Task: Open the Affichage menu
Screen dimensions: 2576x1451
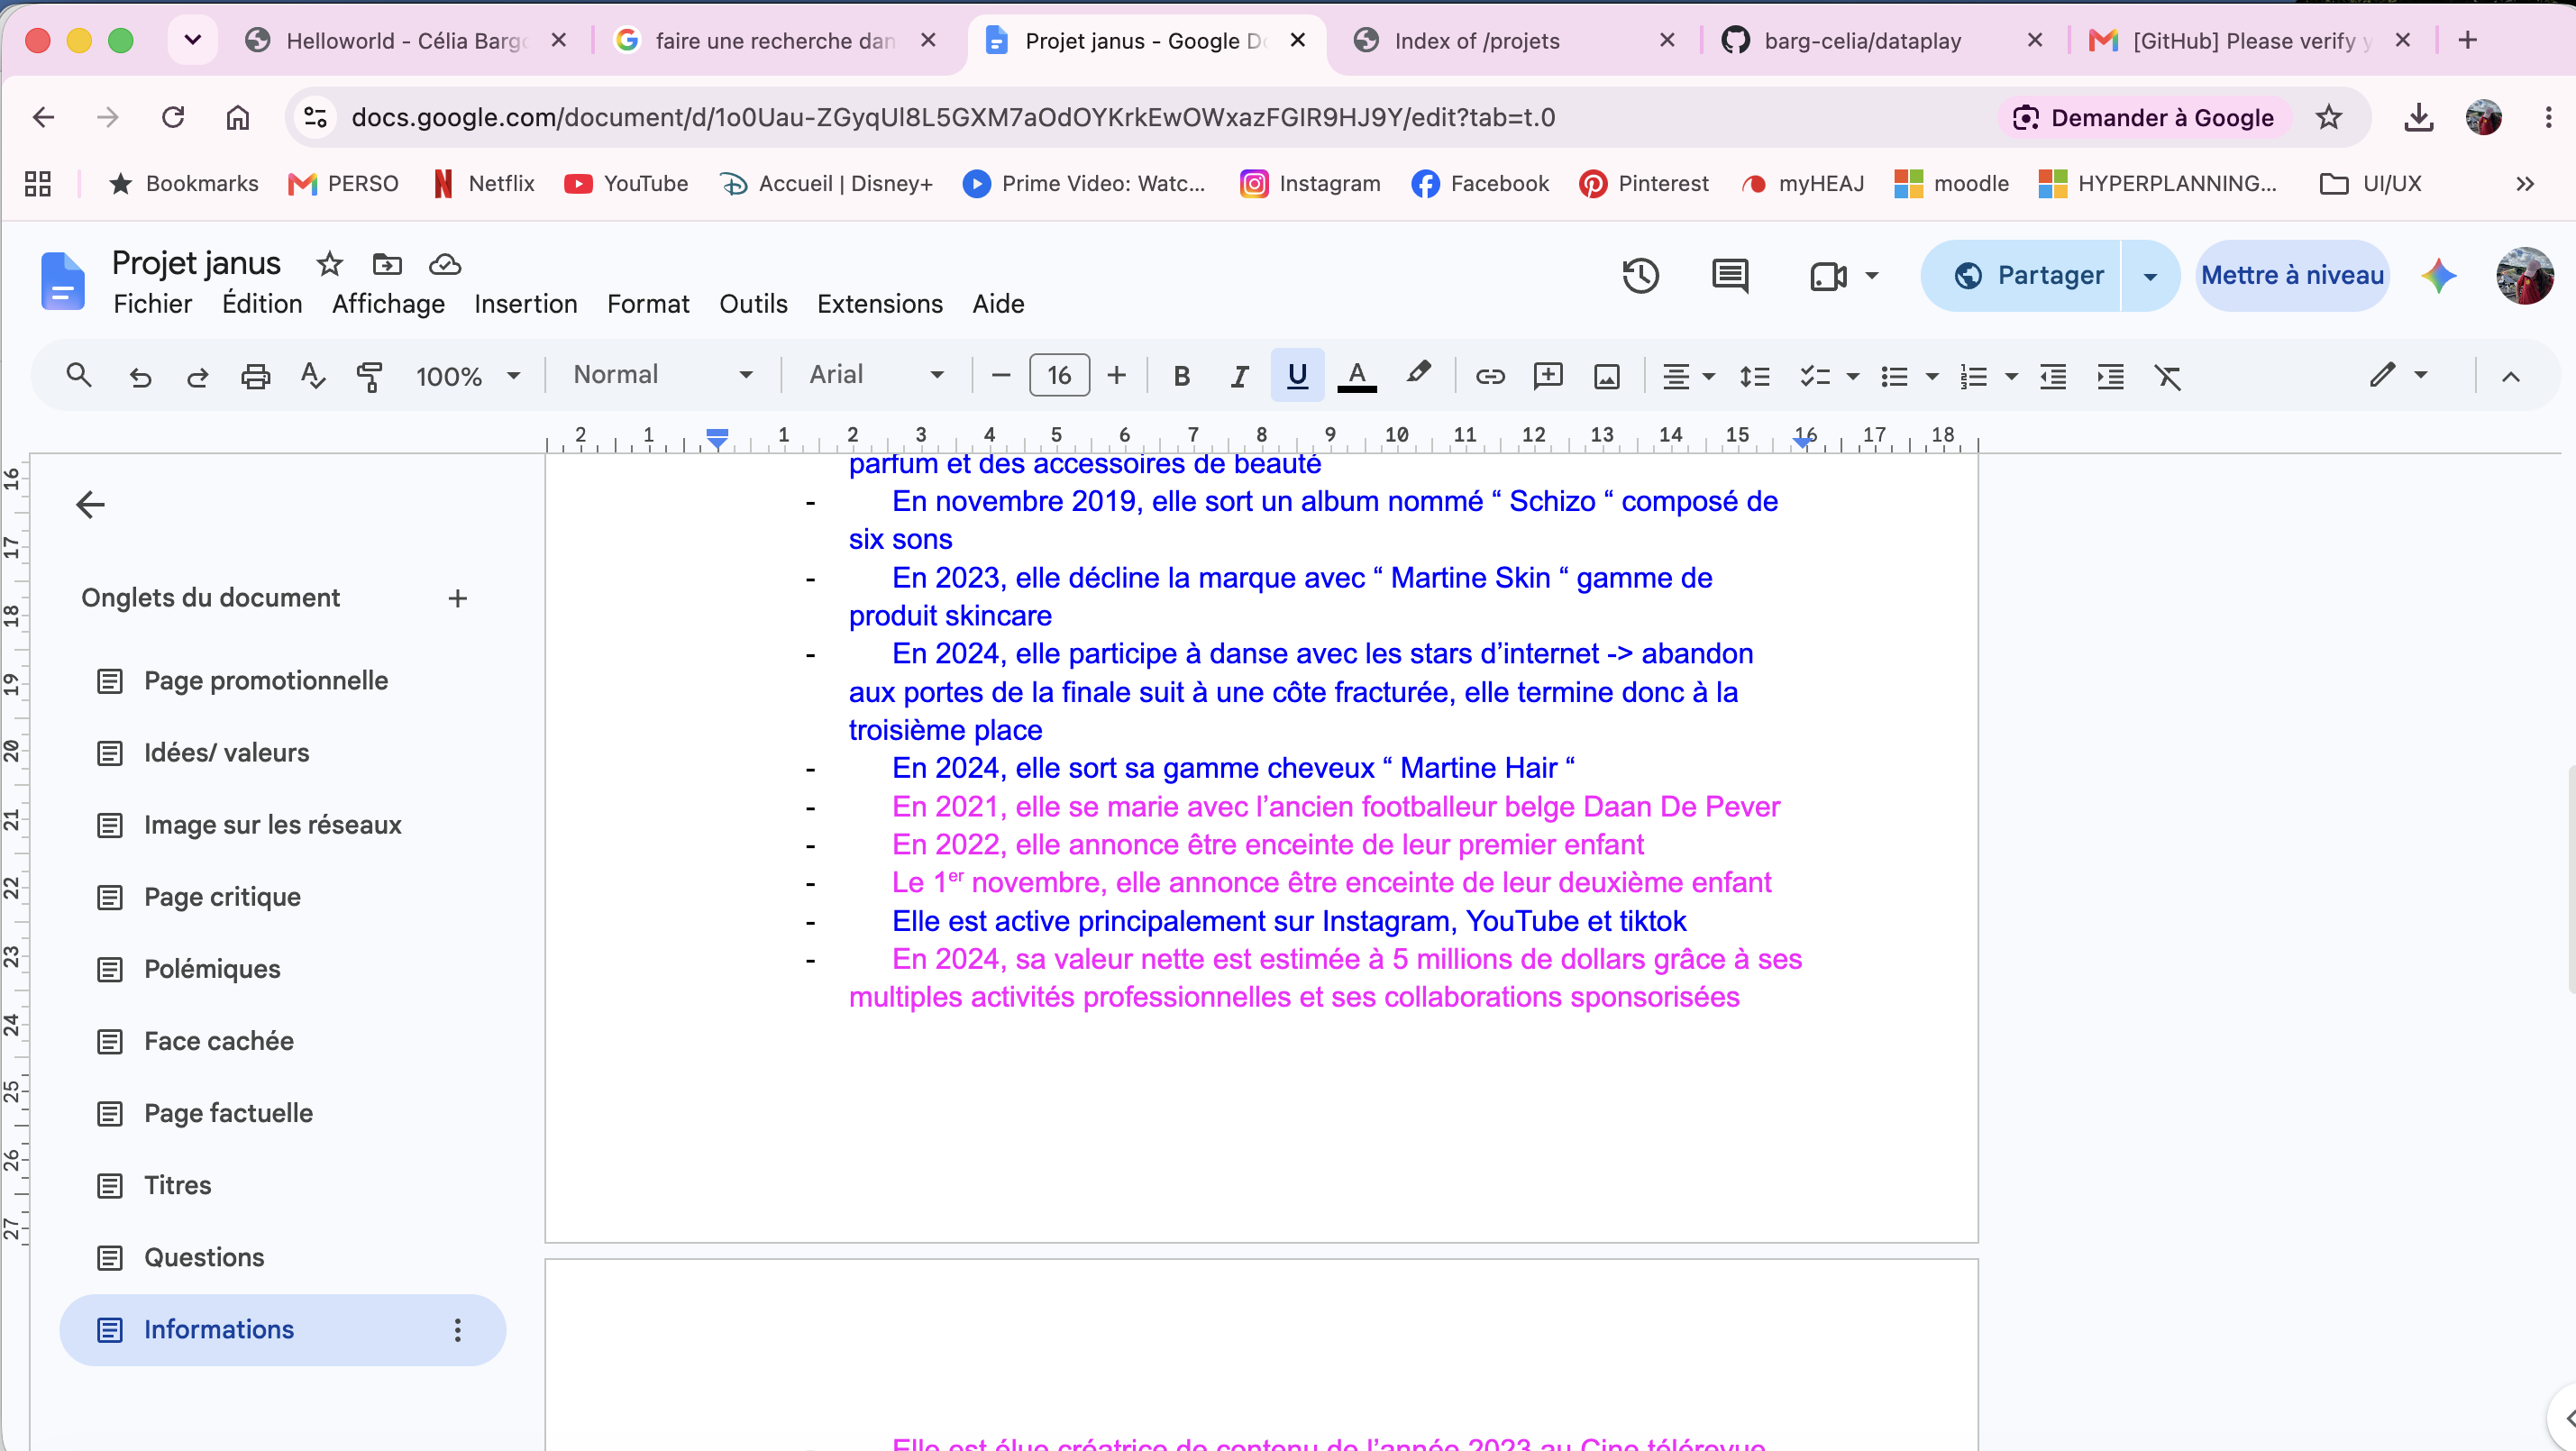Action: pos(388,304)
